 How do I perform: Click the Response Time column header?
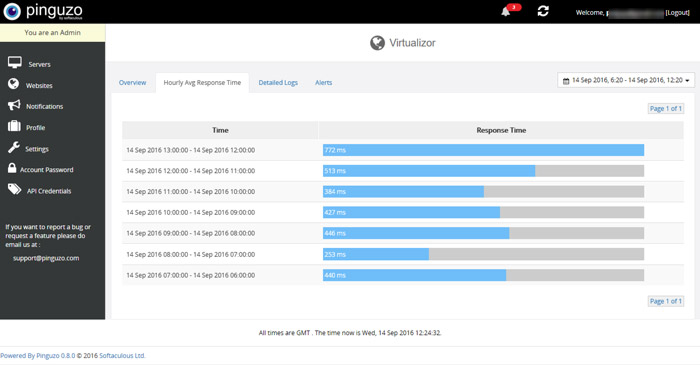coord(501,130)
